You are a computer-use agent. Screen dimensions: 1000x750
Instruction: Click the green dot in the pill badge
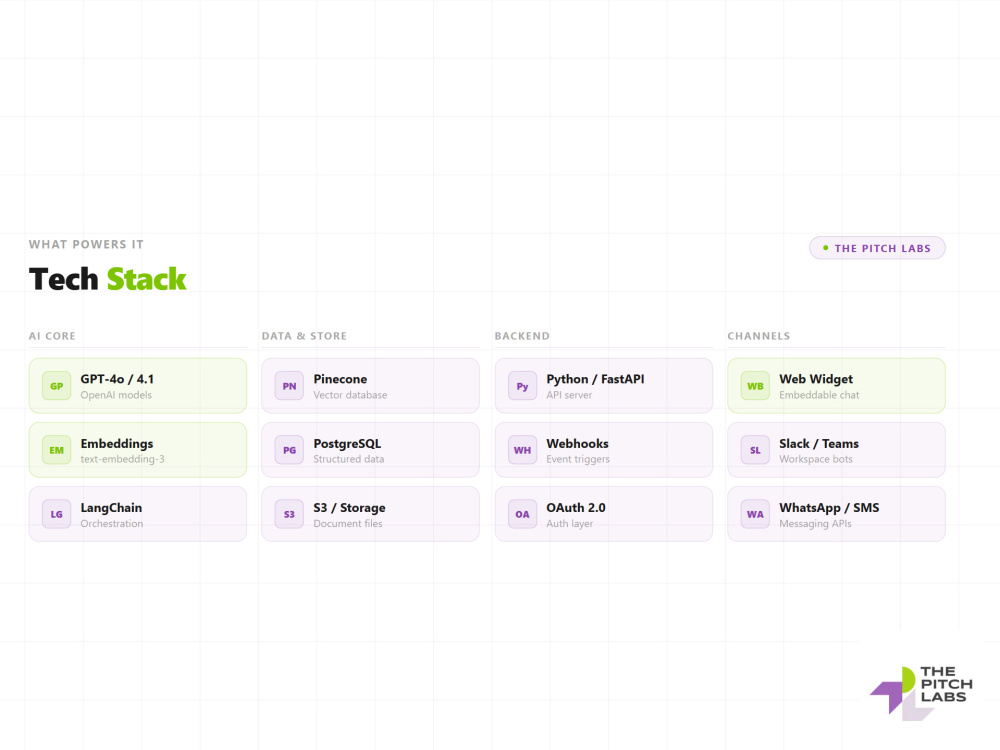pyautogui.click(x=826, y=248)
